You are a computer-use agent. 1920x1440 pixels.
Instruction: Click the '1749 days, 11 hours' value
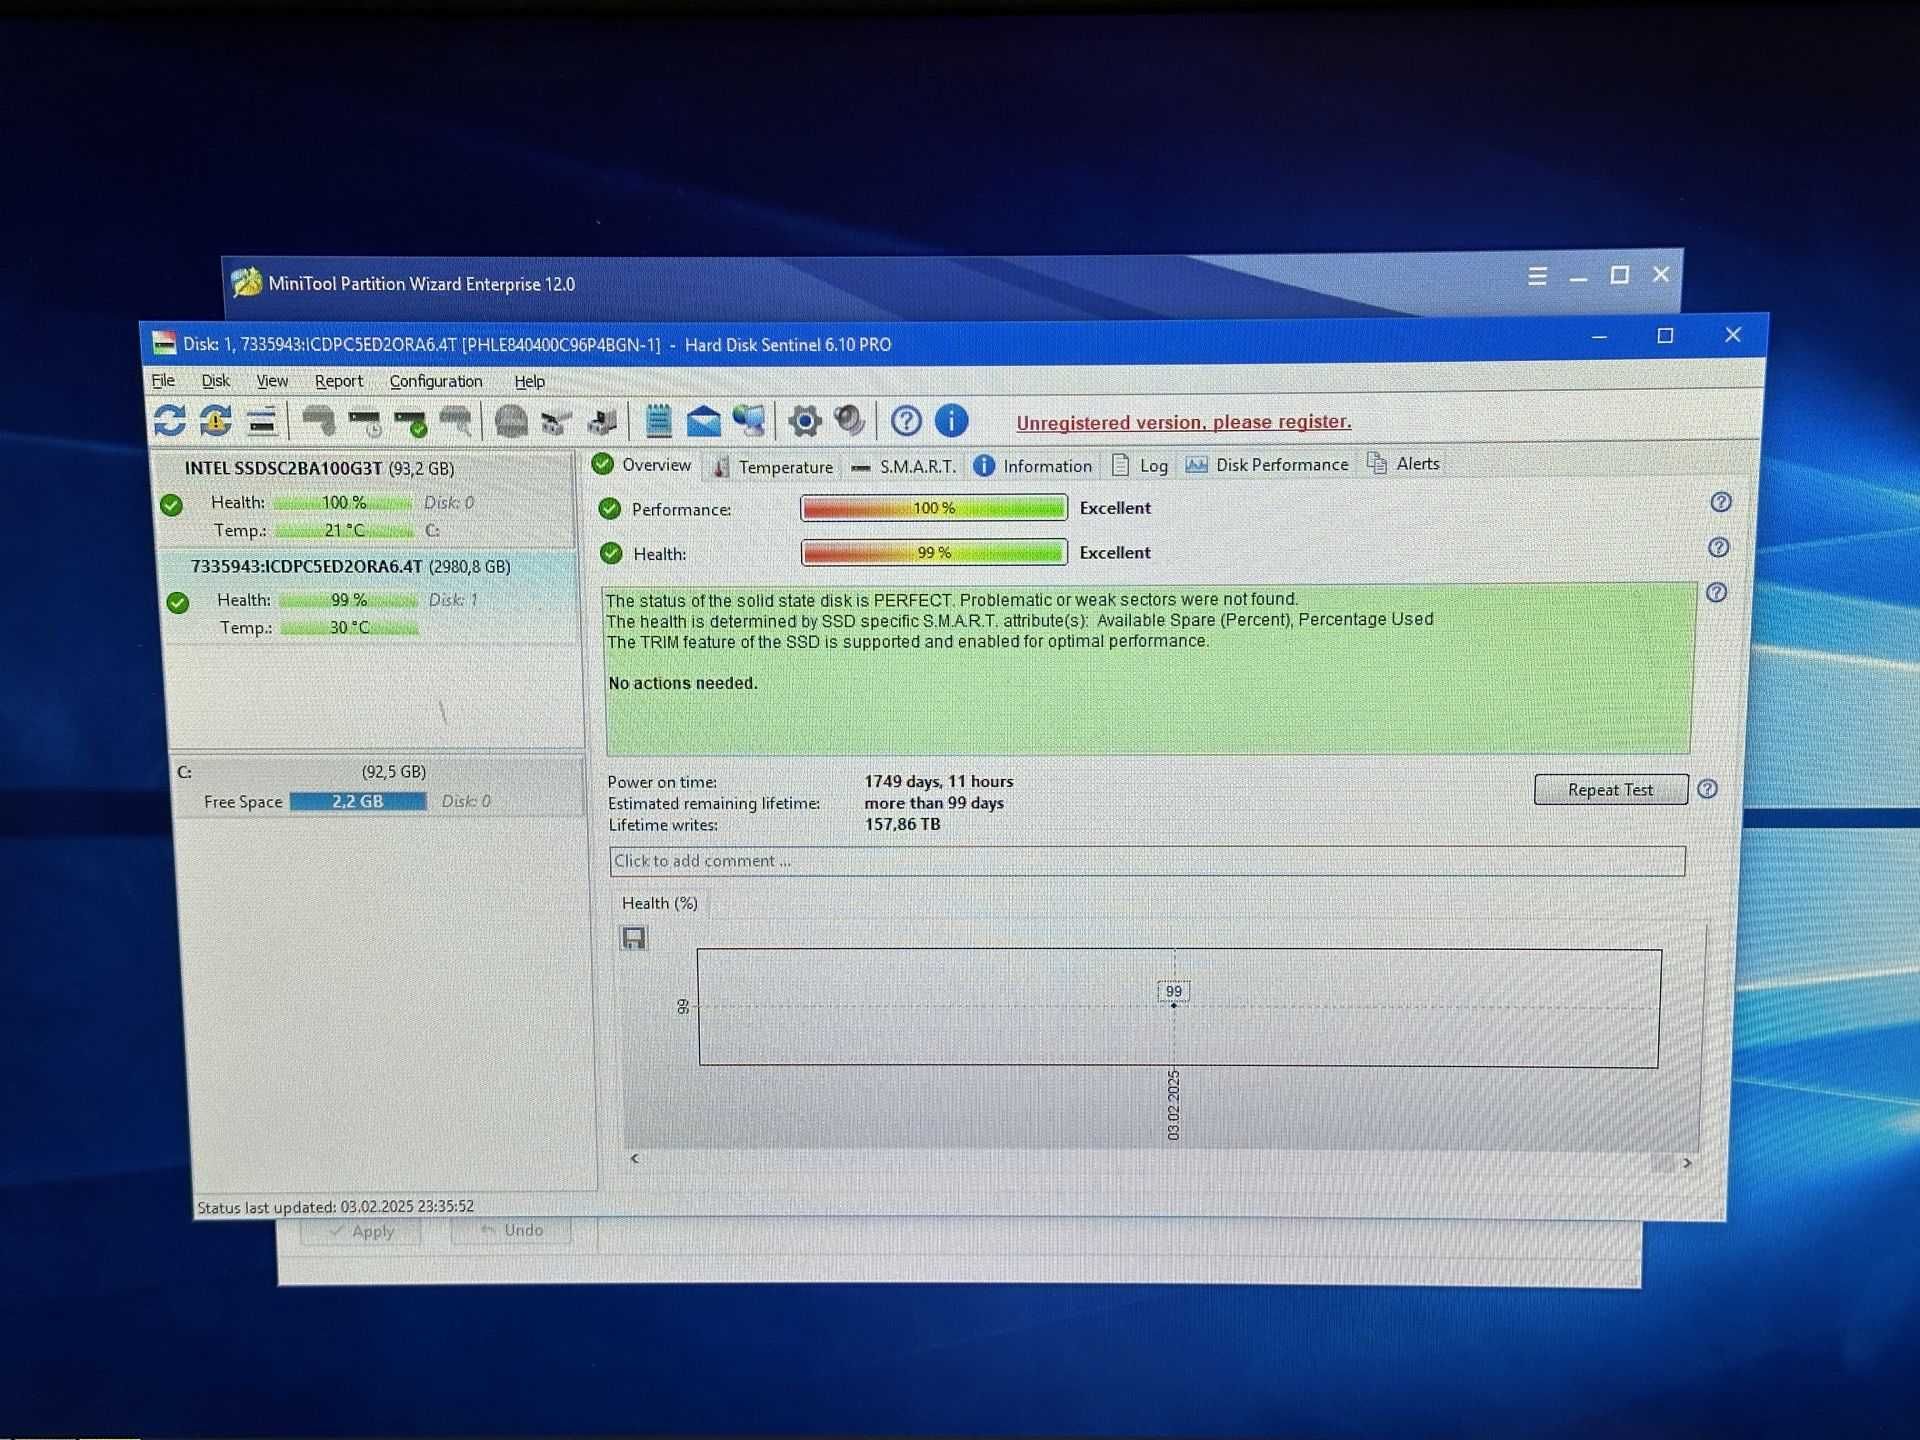(939, 781)
